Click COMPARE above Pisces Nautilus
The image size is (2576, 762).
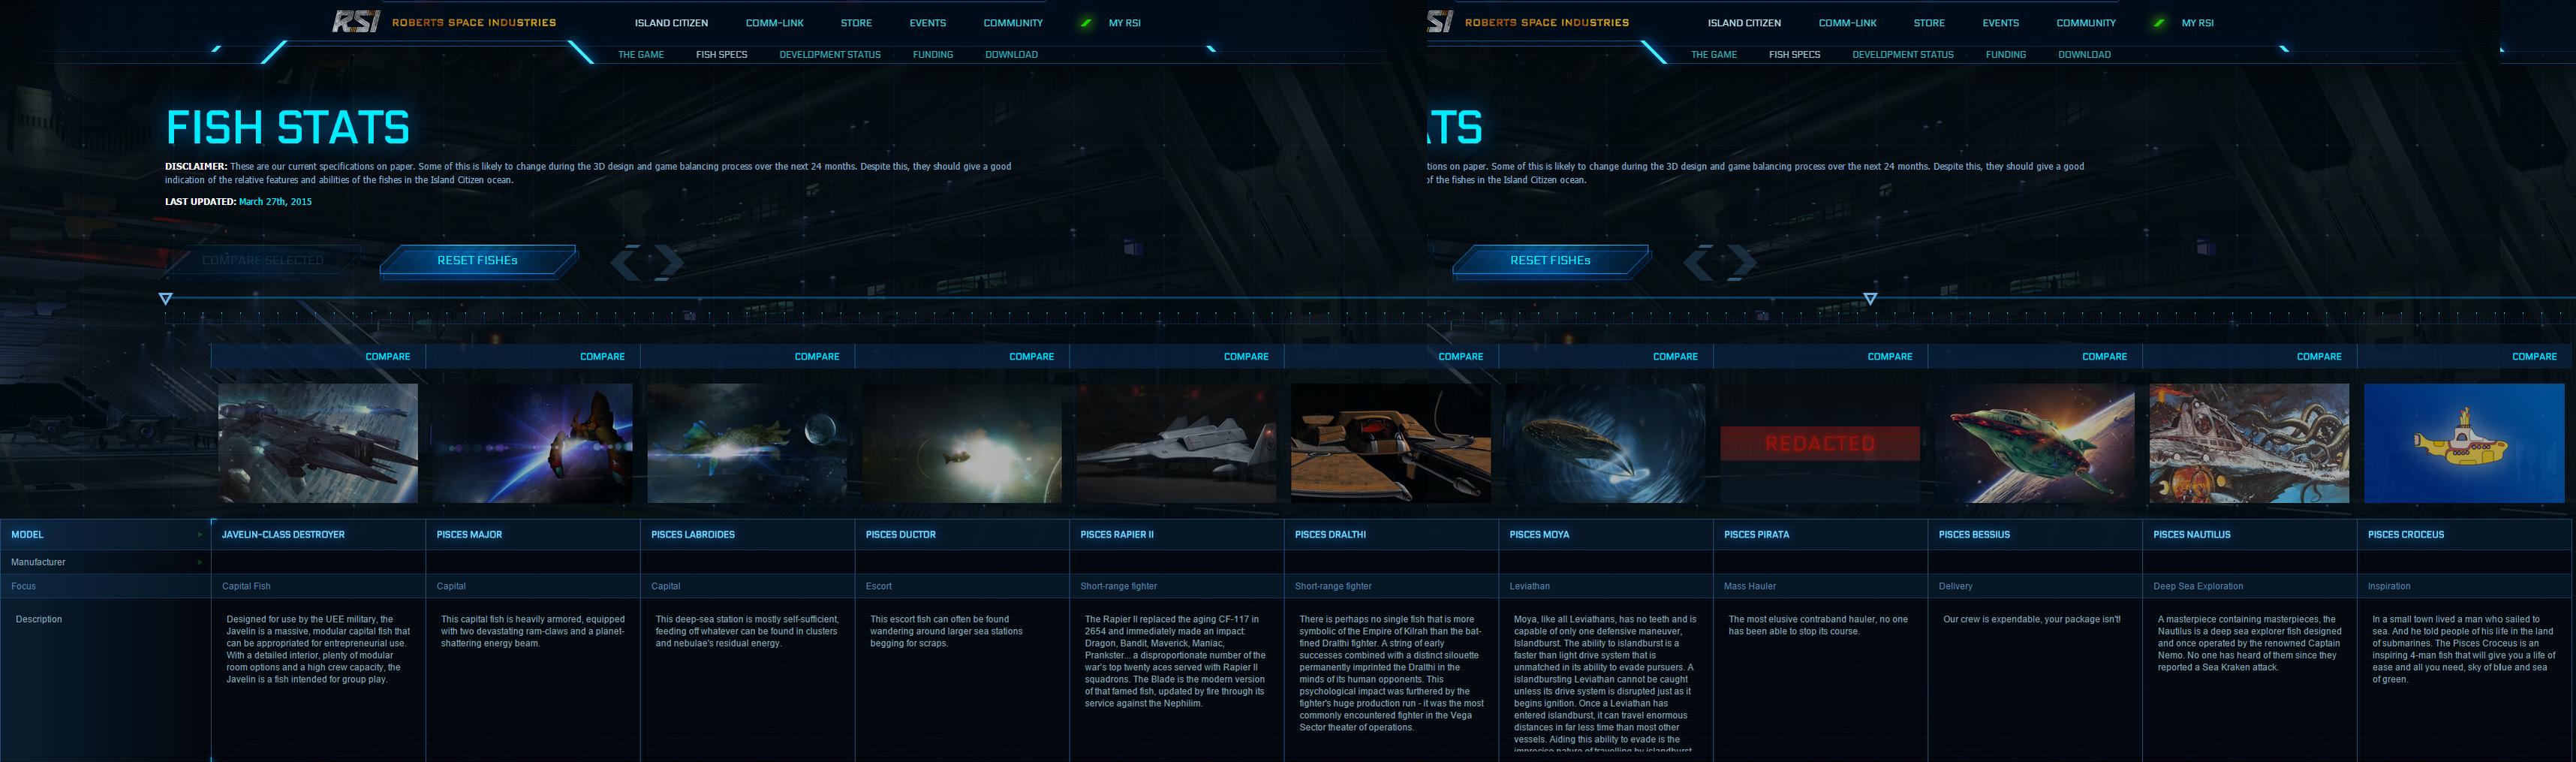[2319, 356]
